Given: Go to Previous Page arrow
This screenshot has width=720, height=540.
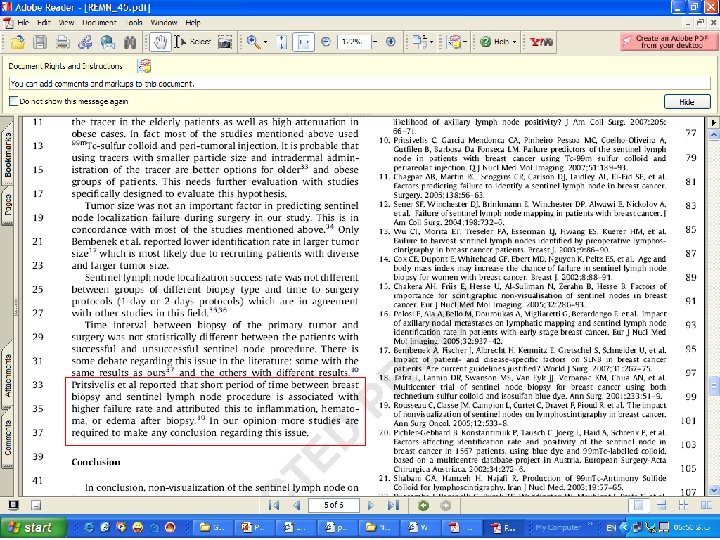Looking at the screenshot, I should [297, 506].
